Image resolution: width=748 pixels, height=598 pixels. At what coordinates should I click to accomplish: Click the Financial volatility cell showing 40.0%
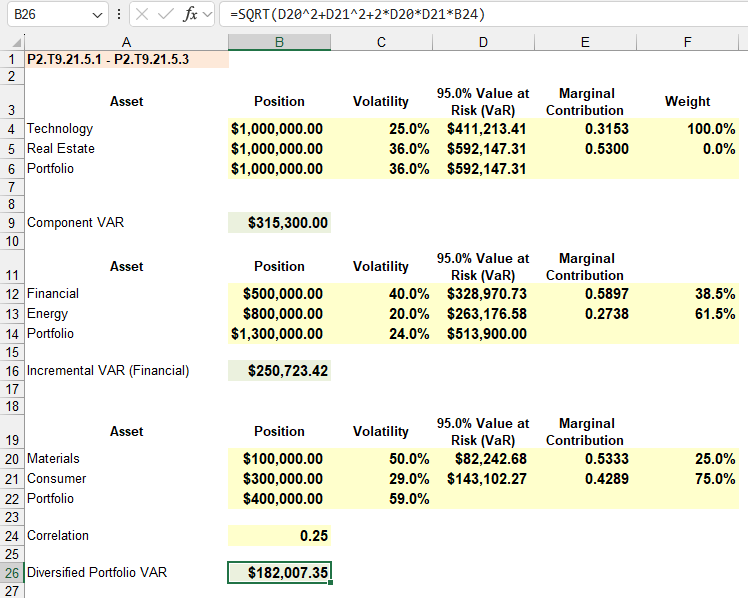382,294
